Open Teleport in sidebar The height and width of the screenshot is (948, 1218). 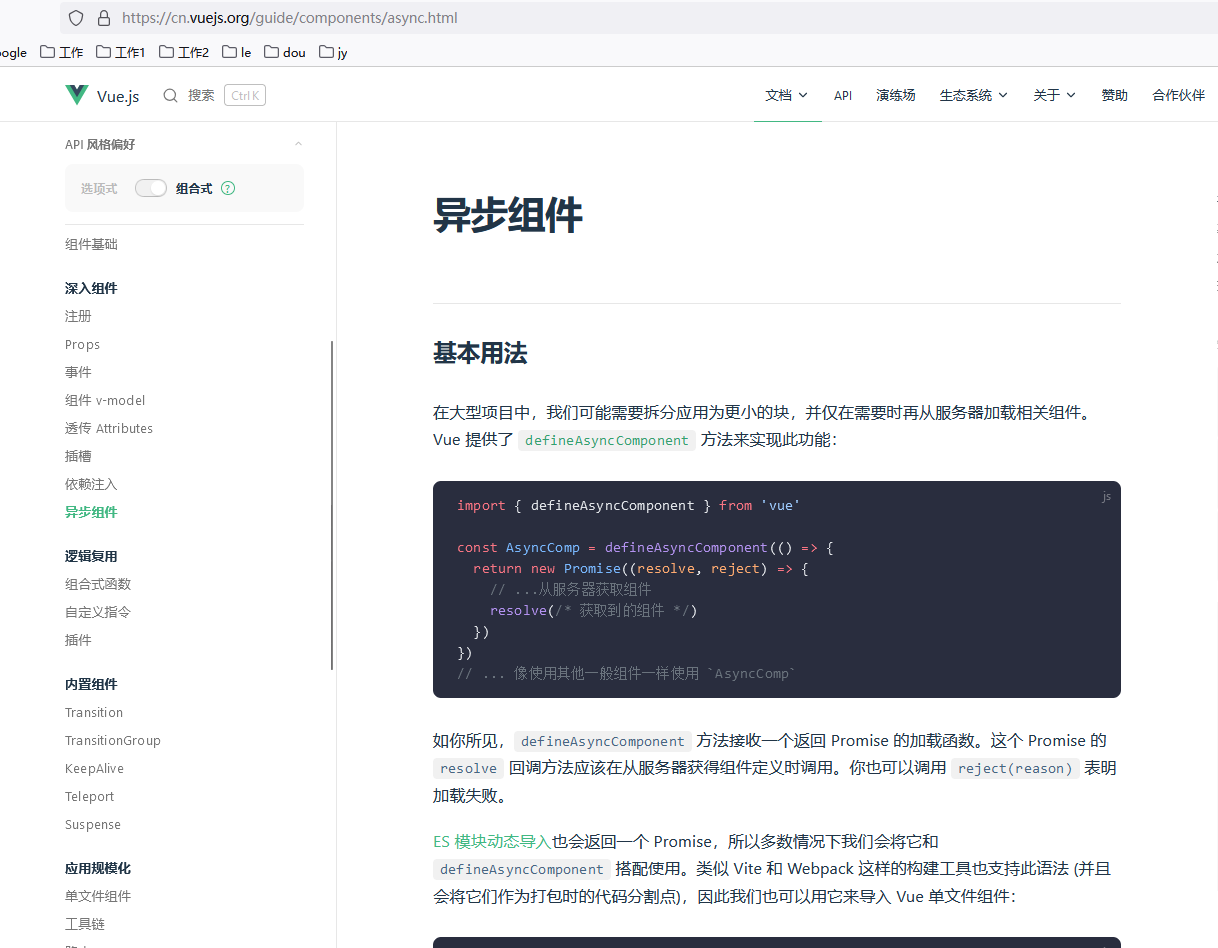pyautogui.click(x=90, y=796)
